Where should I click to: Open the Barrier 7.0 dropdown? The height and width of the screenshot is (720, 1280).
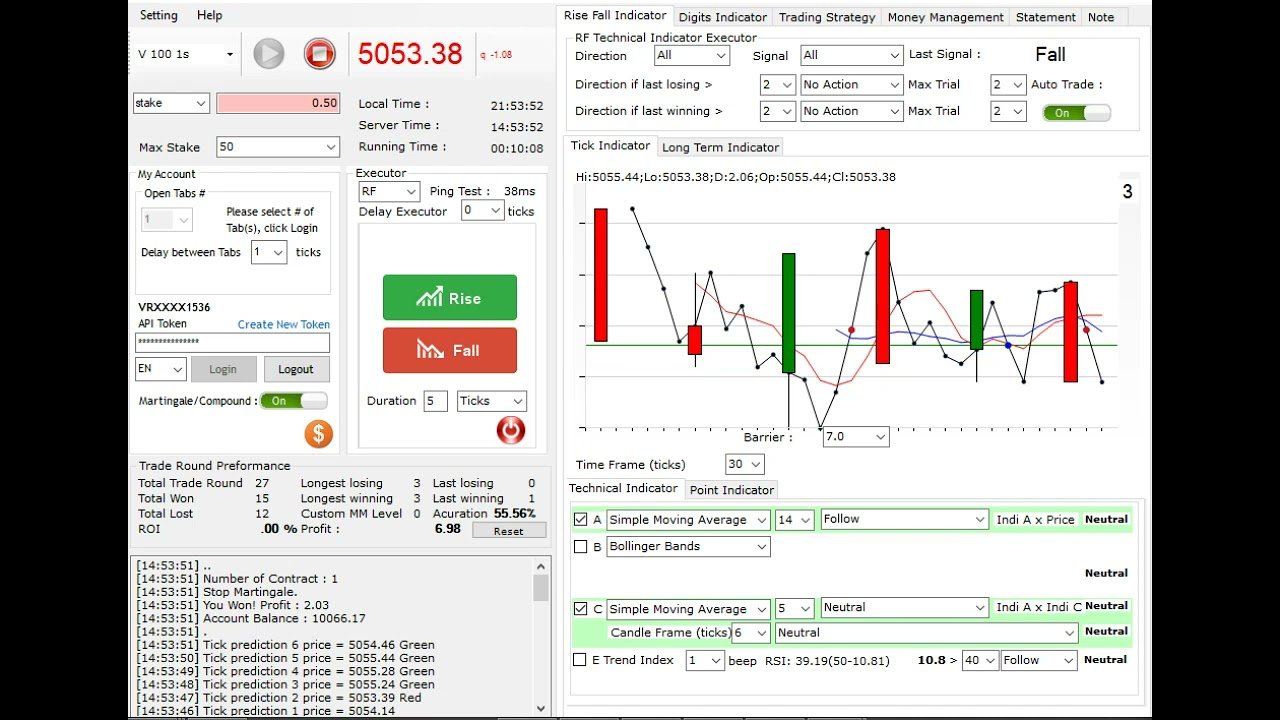coord(855,437)
